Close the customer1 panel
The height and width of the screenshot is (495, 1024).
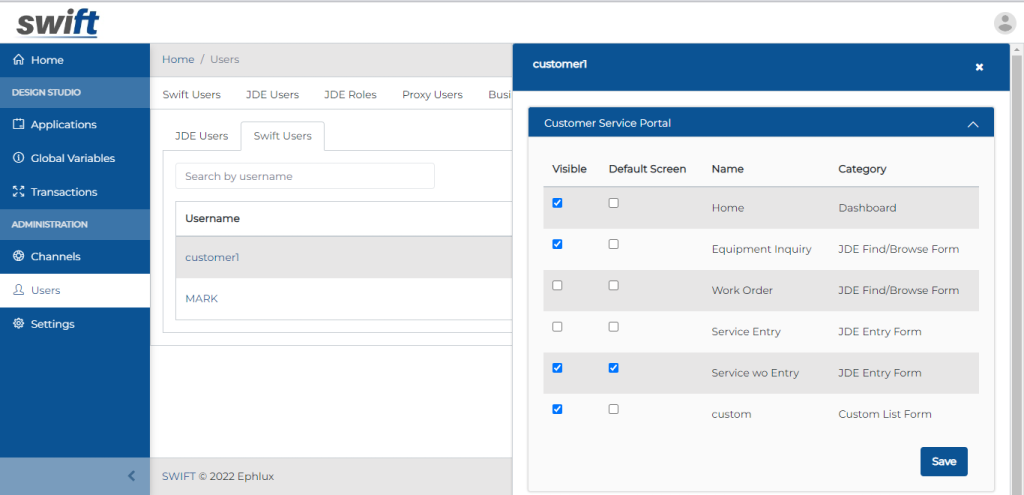tap(979, 67)
